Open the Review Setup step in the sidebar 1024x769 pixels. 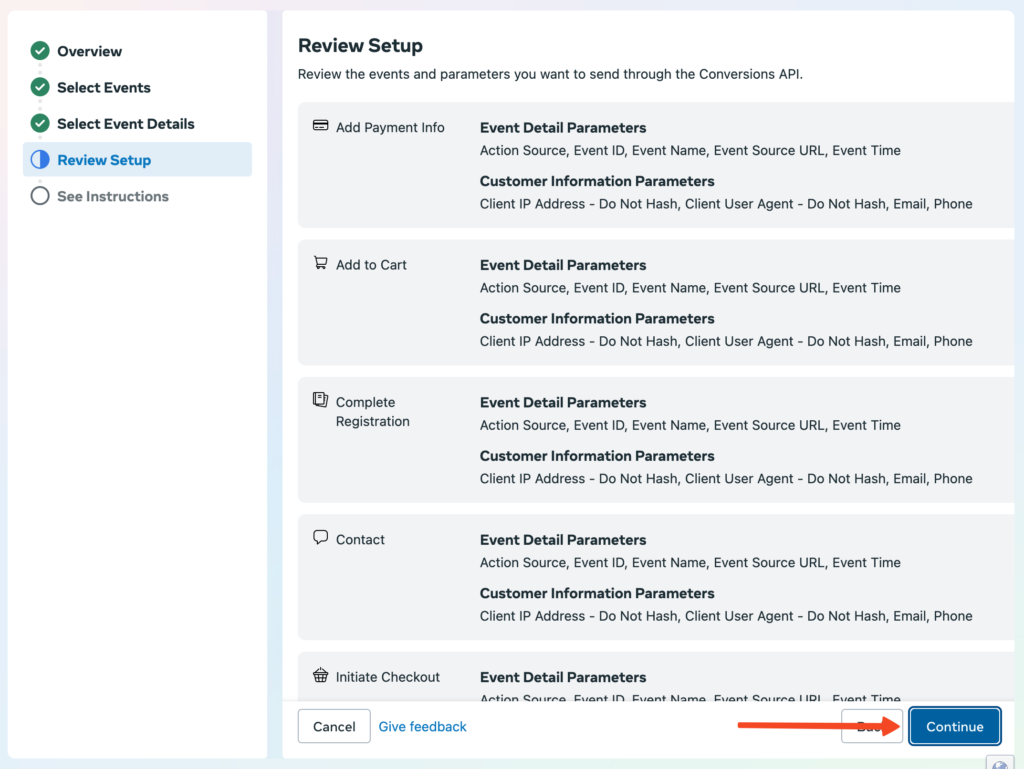(105, 159)
